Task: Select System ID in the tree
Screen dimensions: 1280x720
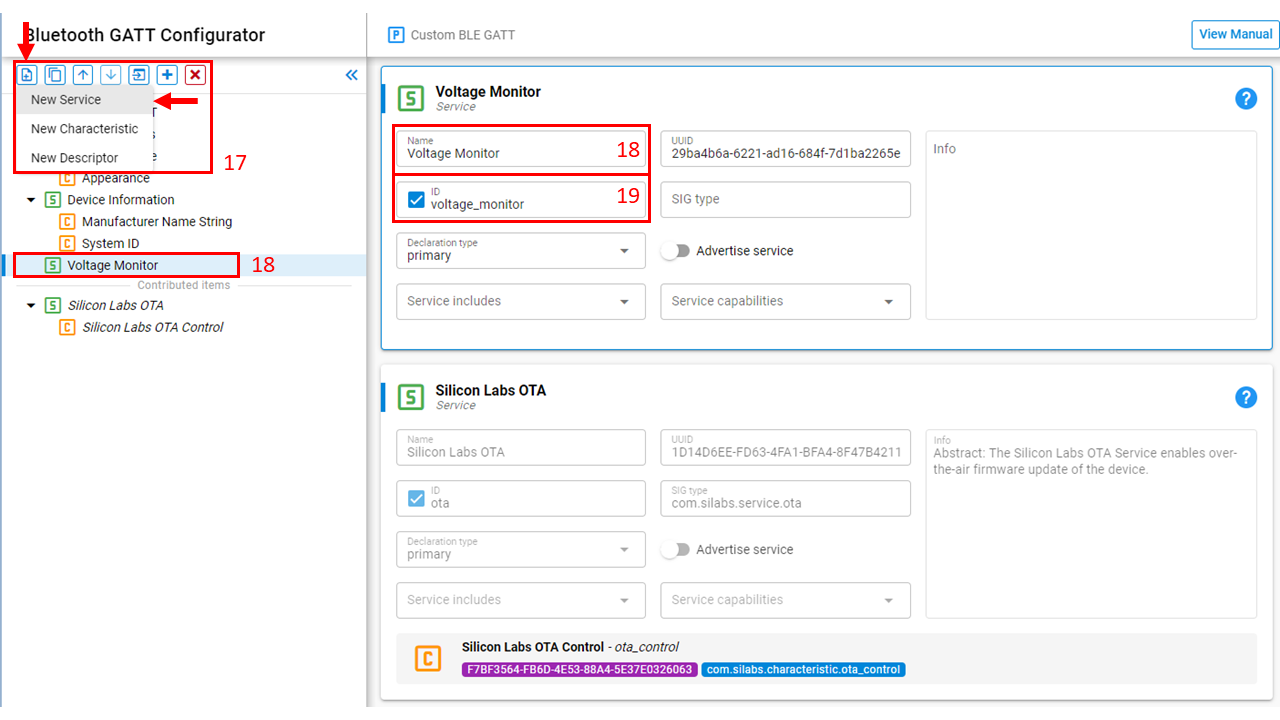Action: 110,244
